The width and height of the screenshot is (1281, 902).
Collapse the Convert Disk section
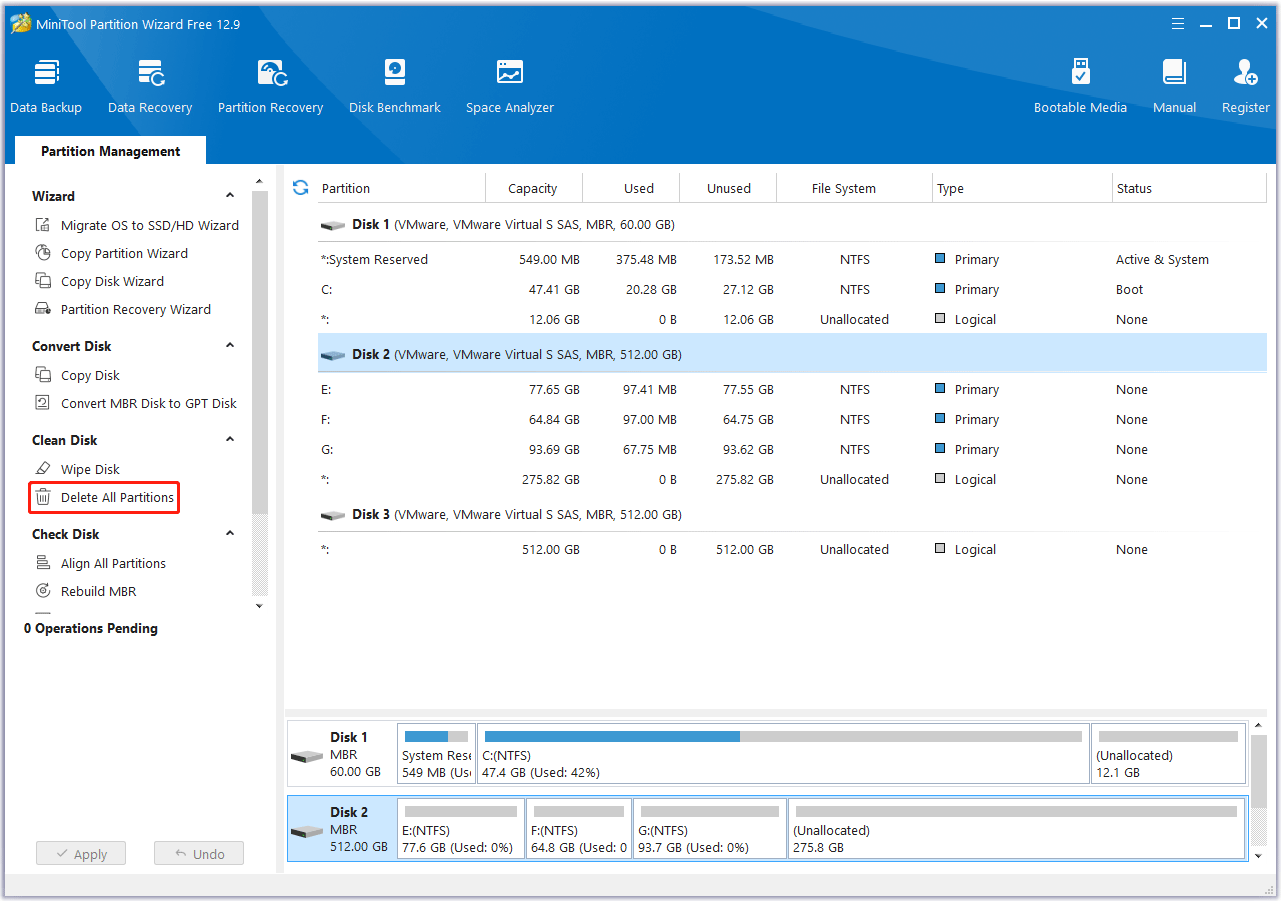point(230,346)
